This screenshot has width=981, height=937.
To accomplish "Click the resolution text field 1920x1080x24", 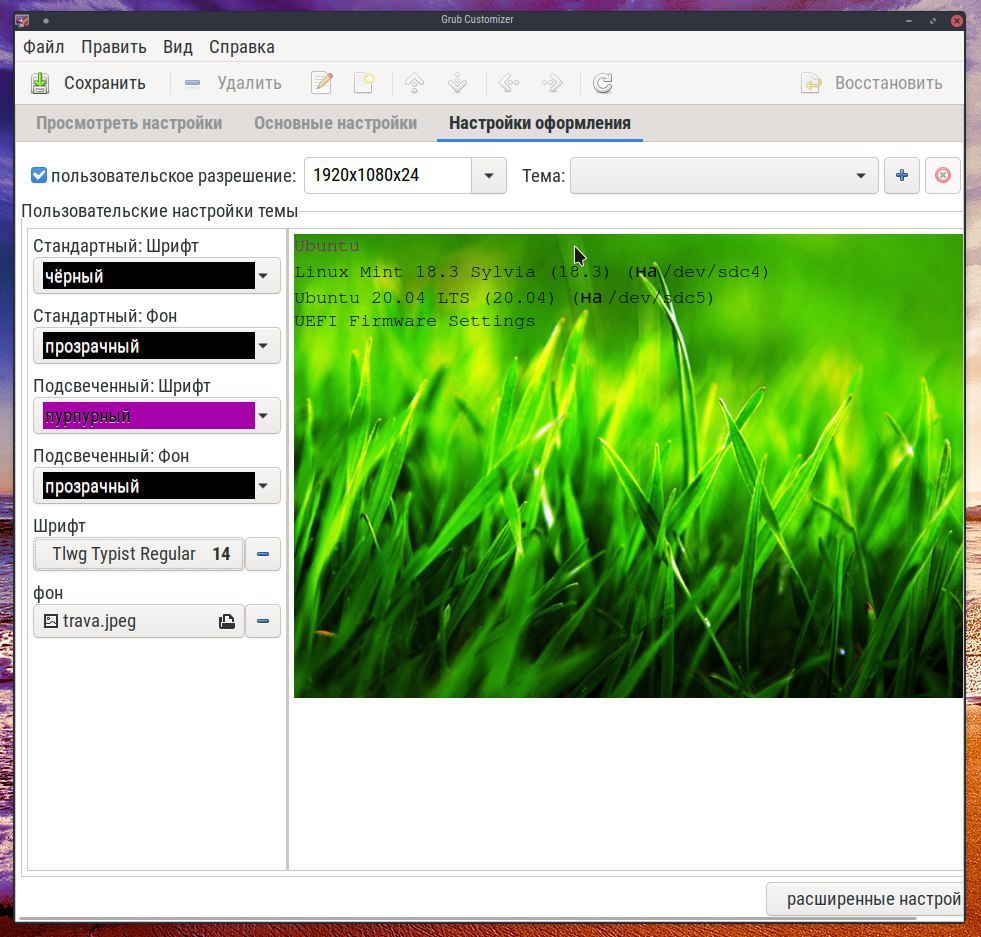I will [x=388, y=176].
